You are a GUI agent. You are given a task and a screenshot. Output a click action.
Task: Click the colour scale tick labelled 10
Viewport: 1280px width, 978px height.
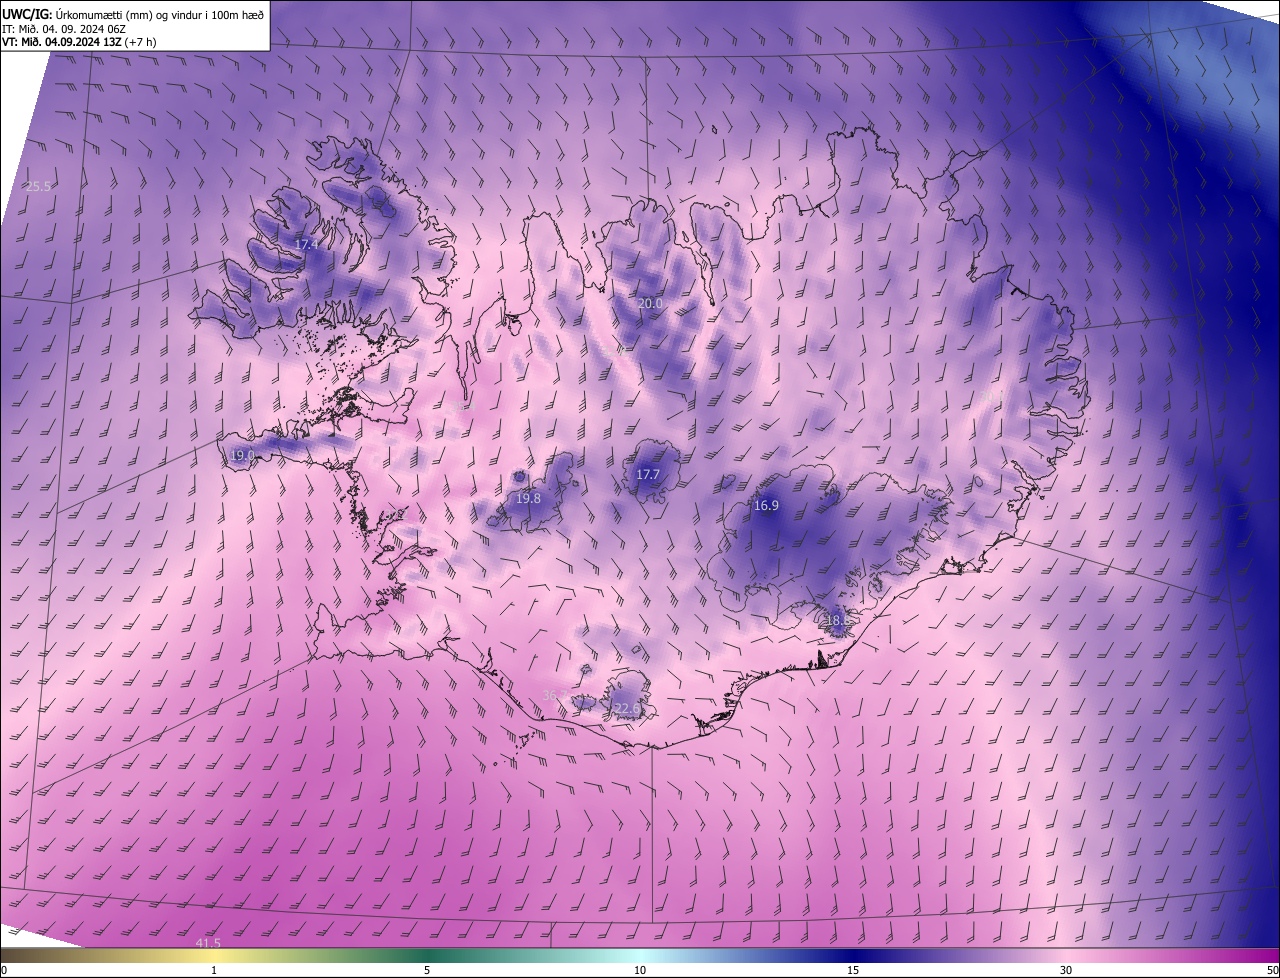tap(640, 970)
